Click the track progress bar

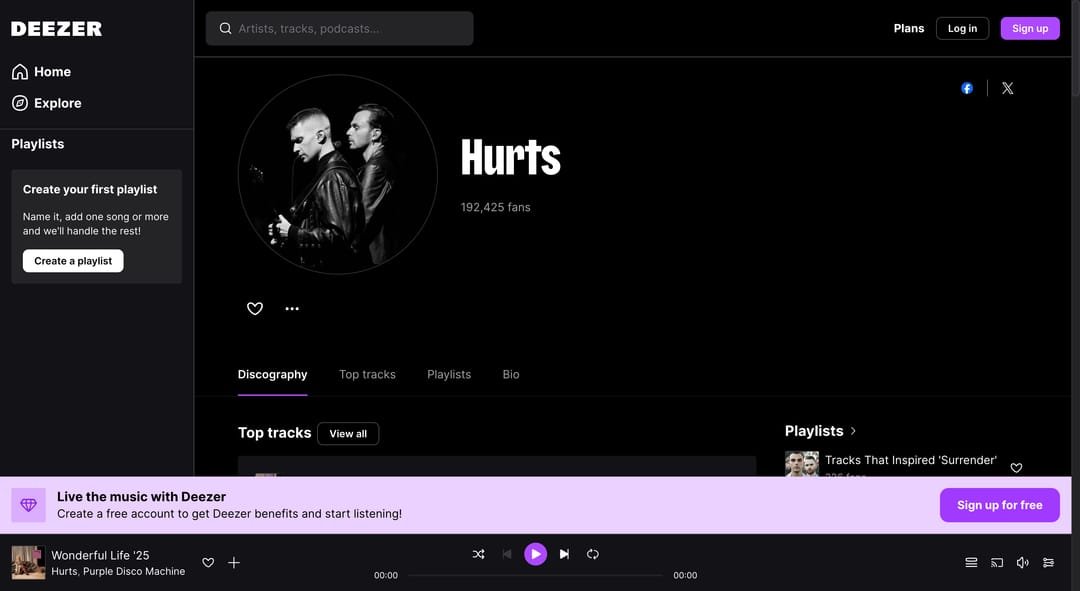535,575
